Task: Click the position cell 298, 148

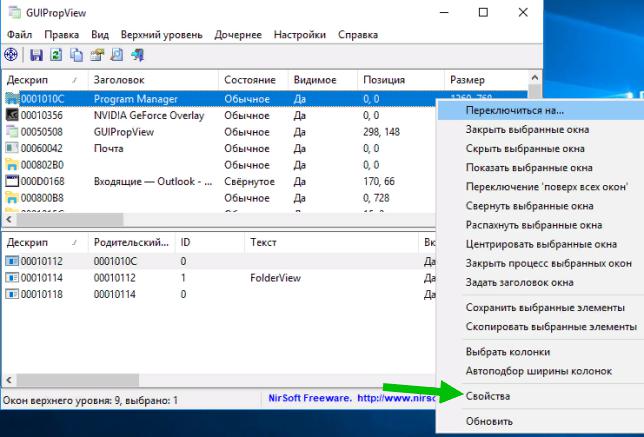Action: pos(381,132)
